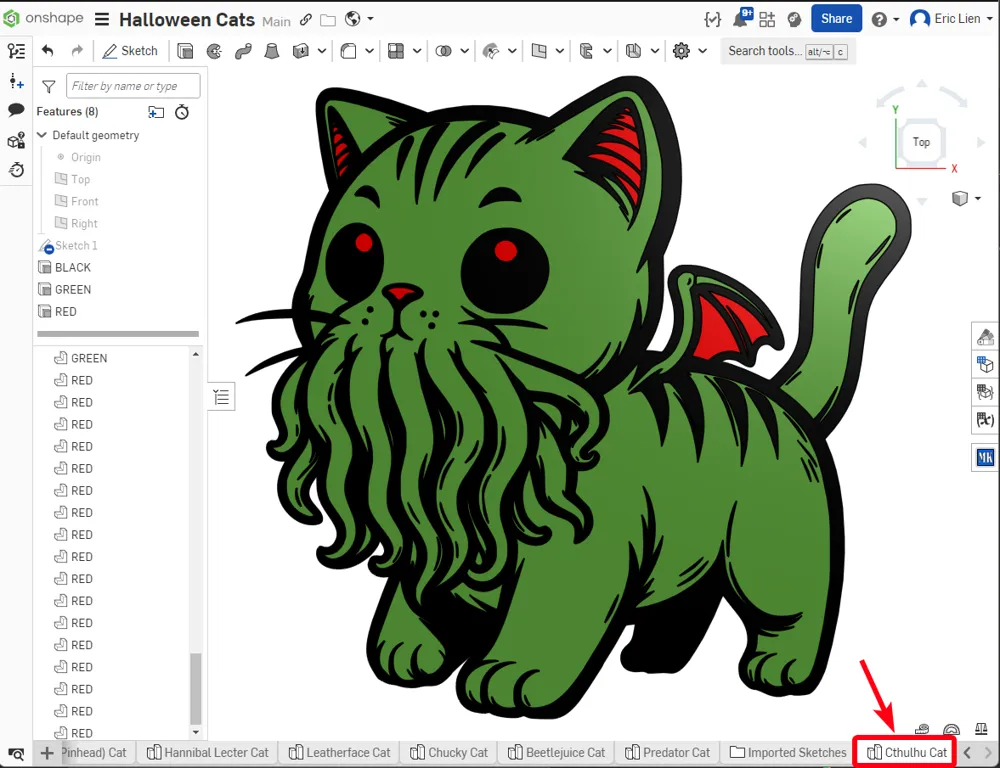Screen dimensions: 1000x768
Task: Click the blue Share button
Action: click(836, 18)
